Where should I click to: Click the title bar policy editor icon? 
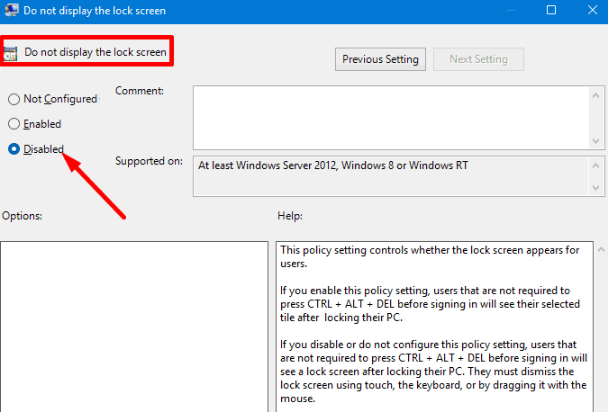(x=12, y=10)
